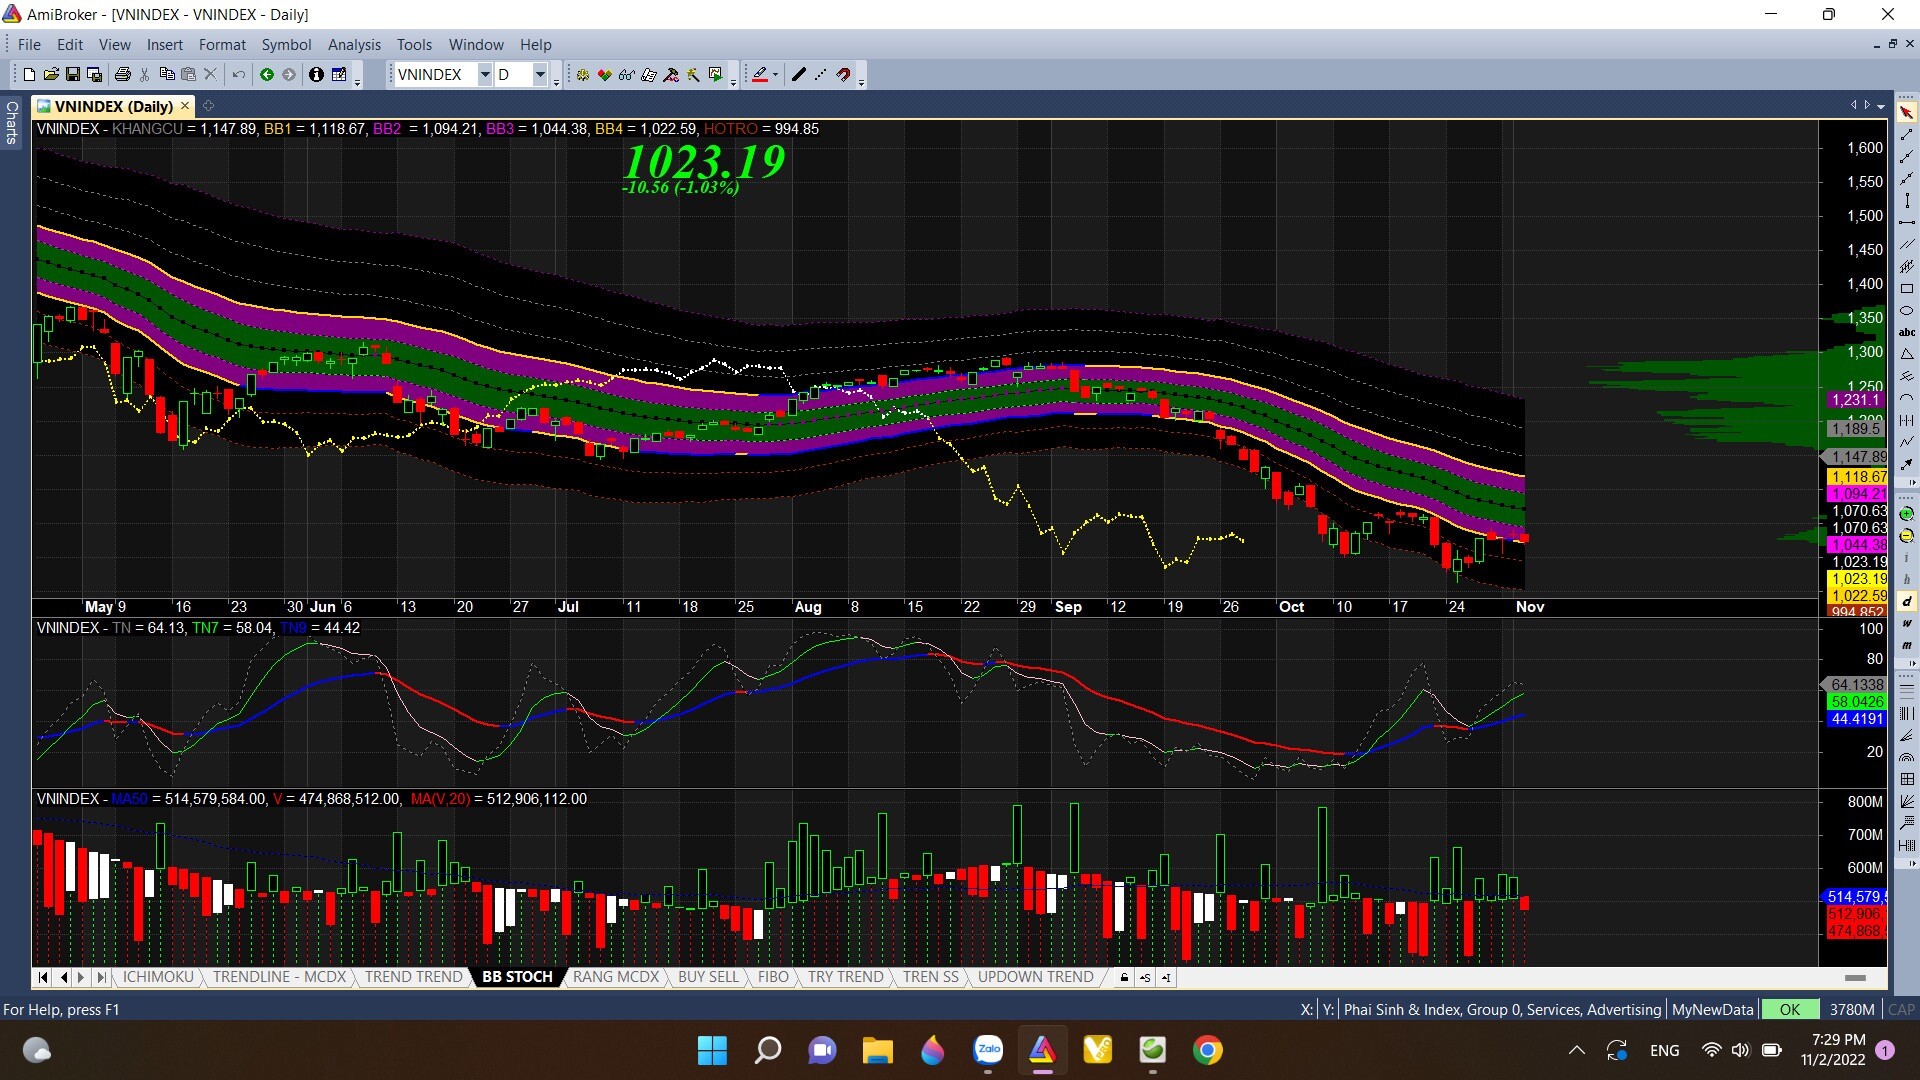The height and width of the screenshot is (1080, 1920).
Task: Open the Information icon in the toolbar
Action: pos(316,74)
